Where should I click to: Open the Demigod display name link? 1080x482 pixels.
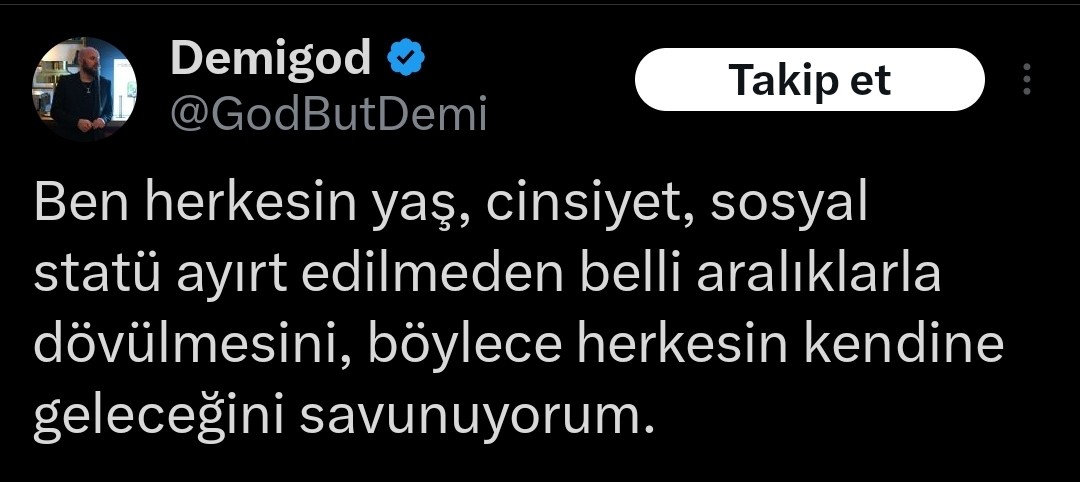pyautogui.click(x=271, y=59)
